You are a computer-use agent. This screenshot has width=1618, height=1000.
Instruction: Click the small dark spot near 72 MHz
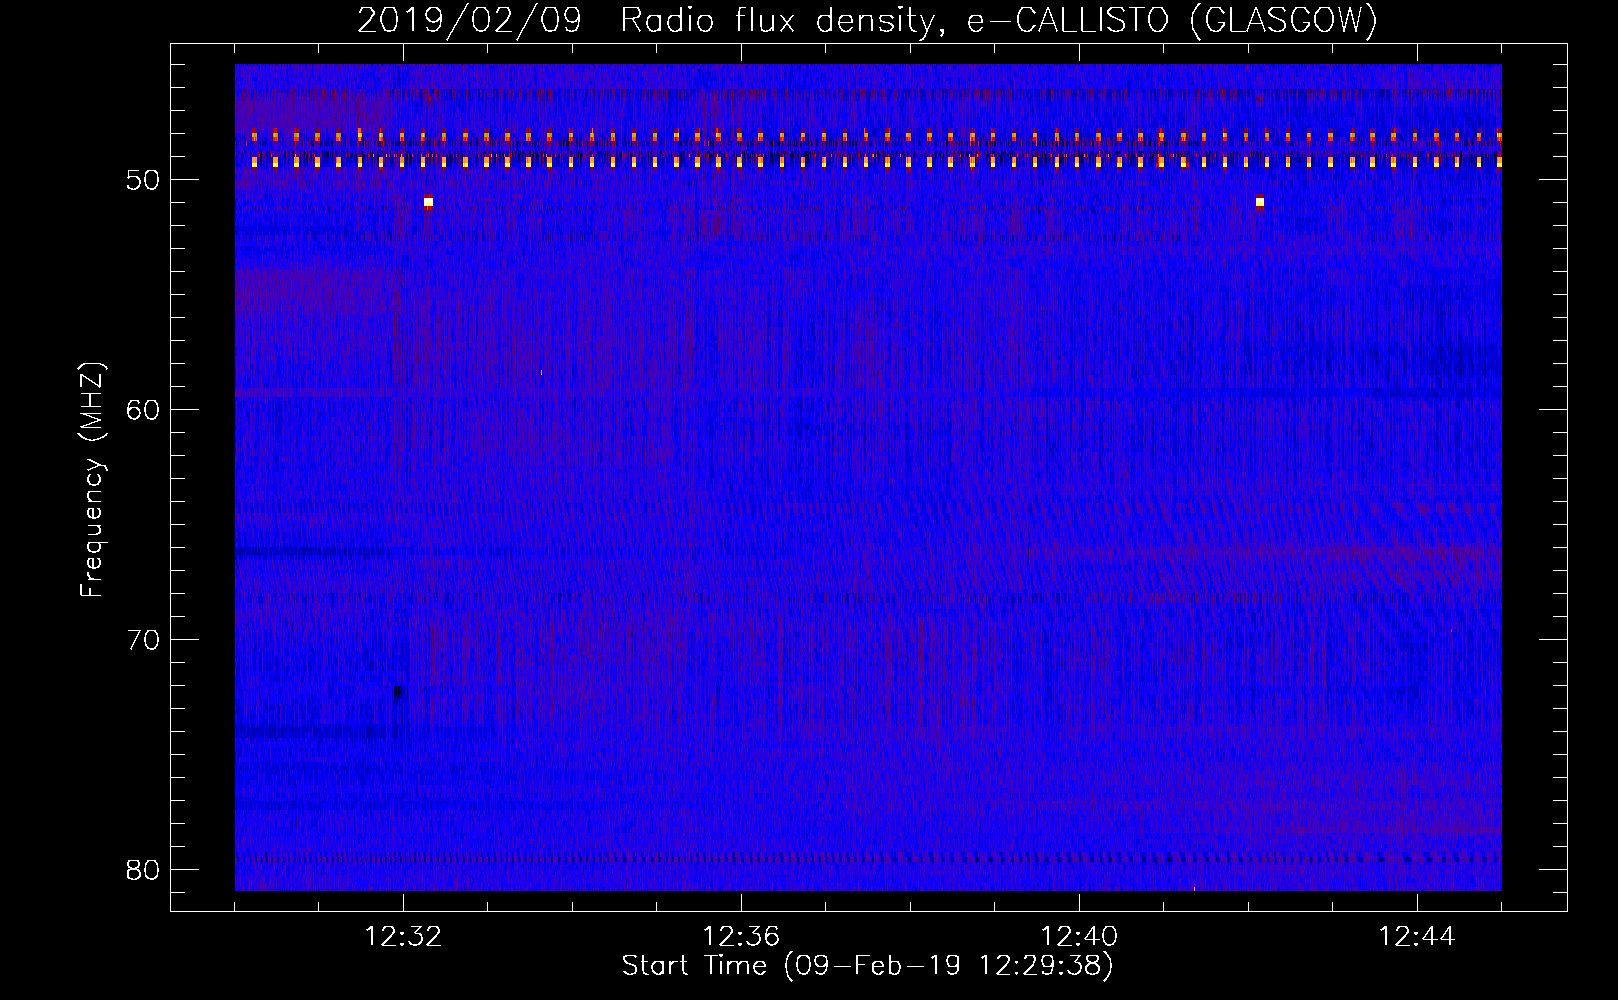point(398,691)
